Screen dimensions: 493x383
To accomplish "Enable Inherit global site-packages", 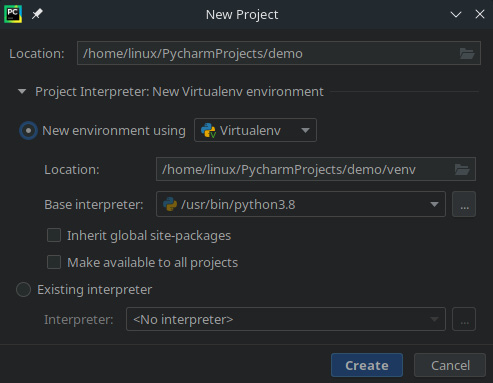I will pos(54,235).
